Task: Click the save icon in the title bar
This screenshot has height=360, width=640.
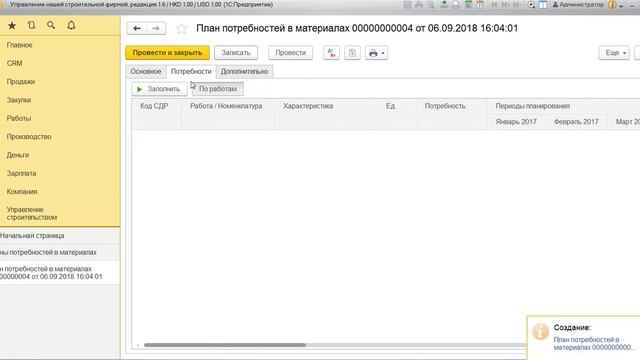Action: pos(407,5)
